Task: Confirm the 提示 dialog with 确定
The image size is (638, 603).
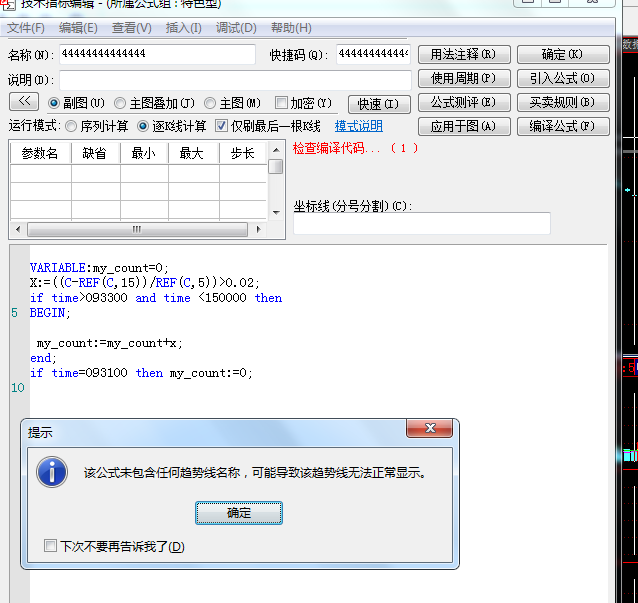Action: (x=238, y=513)
